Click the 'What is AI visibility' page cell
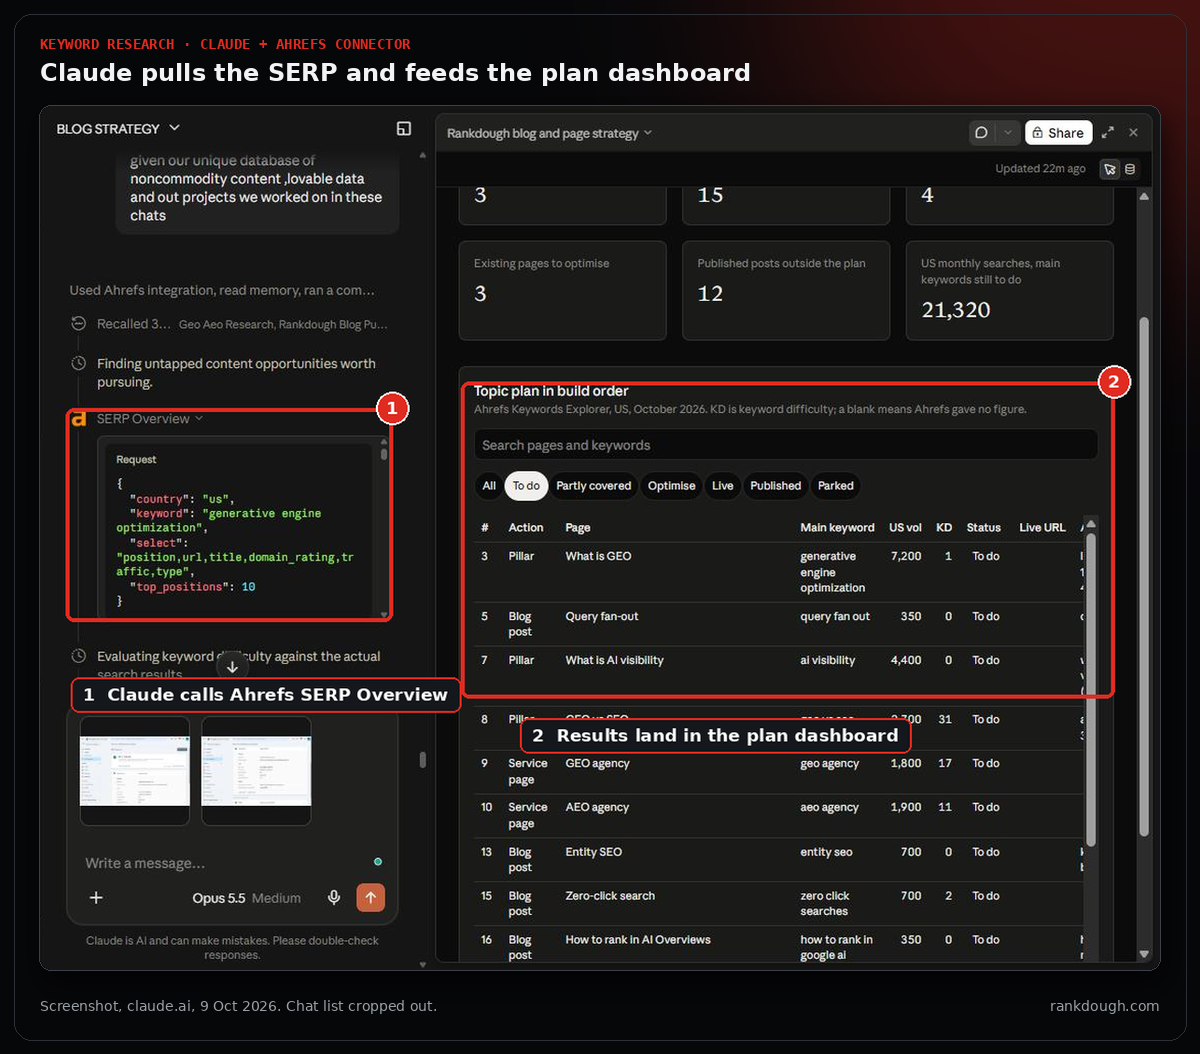The image size is (1200, 1054). pyautogui.click(x=614, y=660)
